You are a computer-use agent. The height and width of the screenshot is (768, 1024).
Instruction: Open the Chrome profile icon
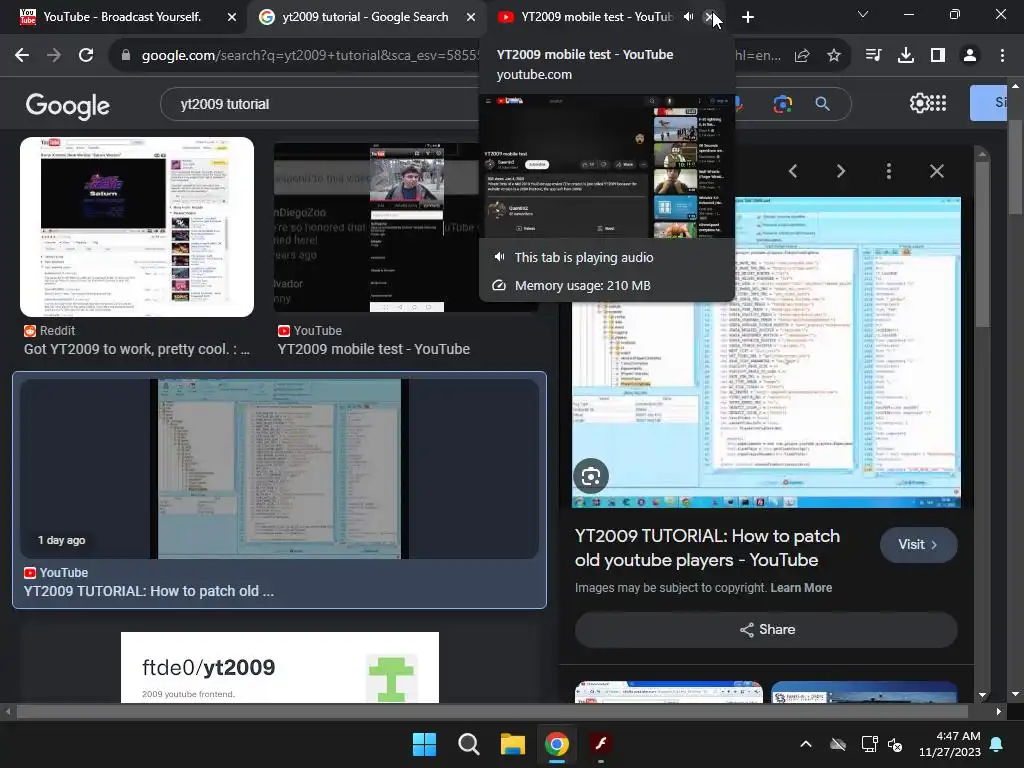click(x=970, y=56)
